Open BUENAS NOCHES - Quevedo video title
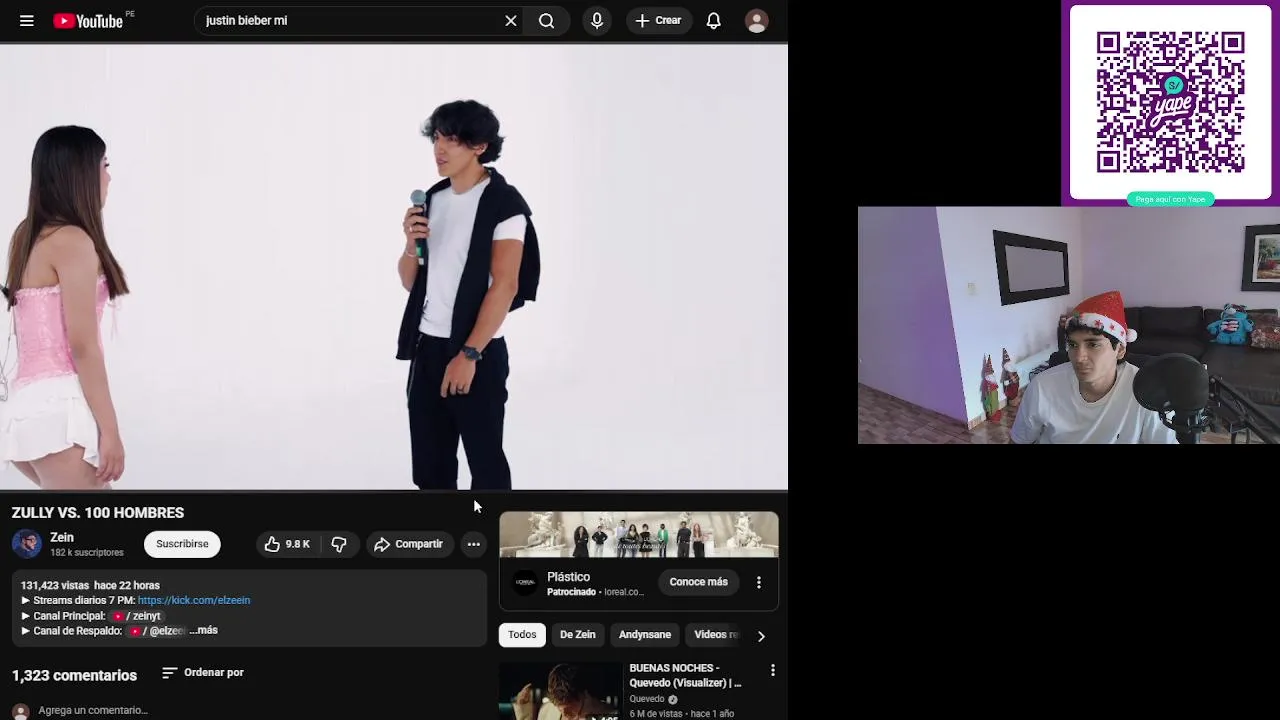1280x720 pixels. pyautogui.click(x=685, y=675)
